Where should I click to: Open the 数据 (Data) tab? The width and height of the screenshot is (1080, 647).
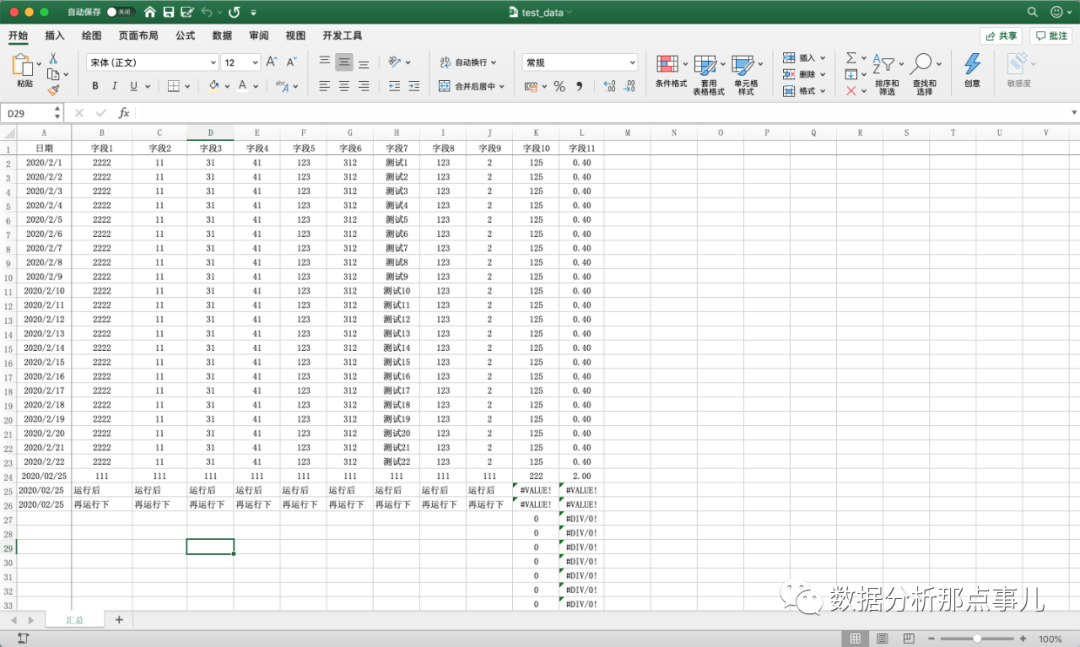point(222,36)
